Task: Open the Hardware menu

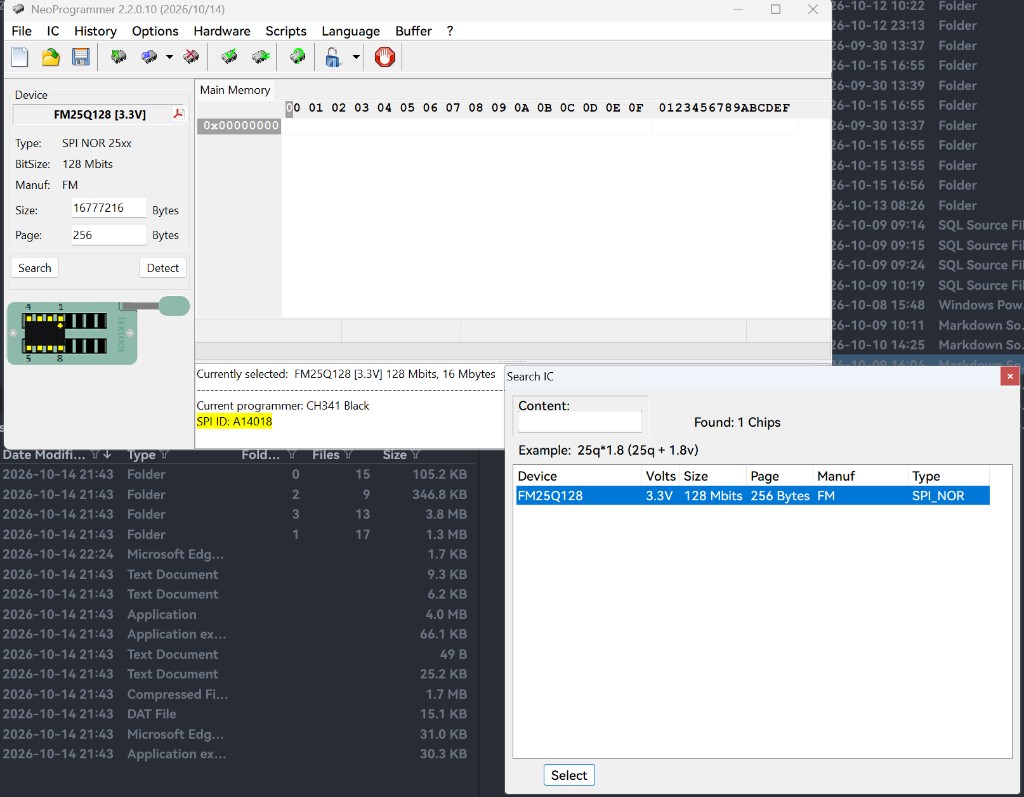Action: [x=222, y=31]
